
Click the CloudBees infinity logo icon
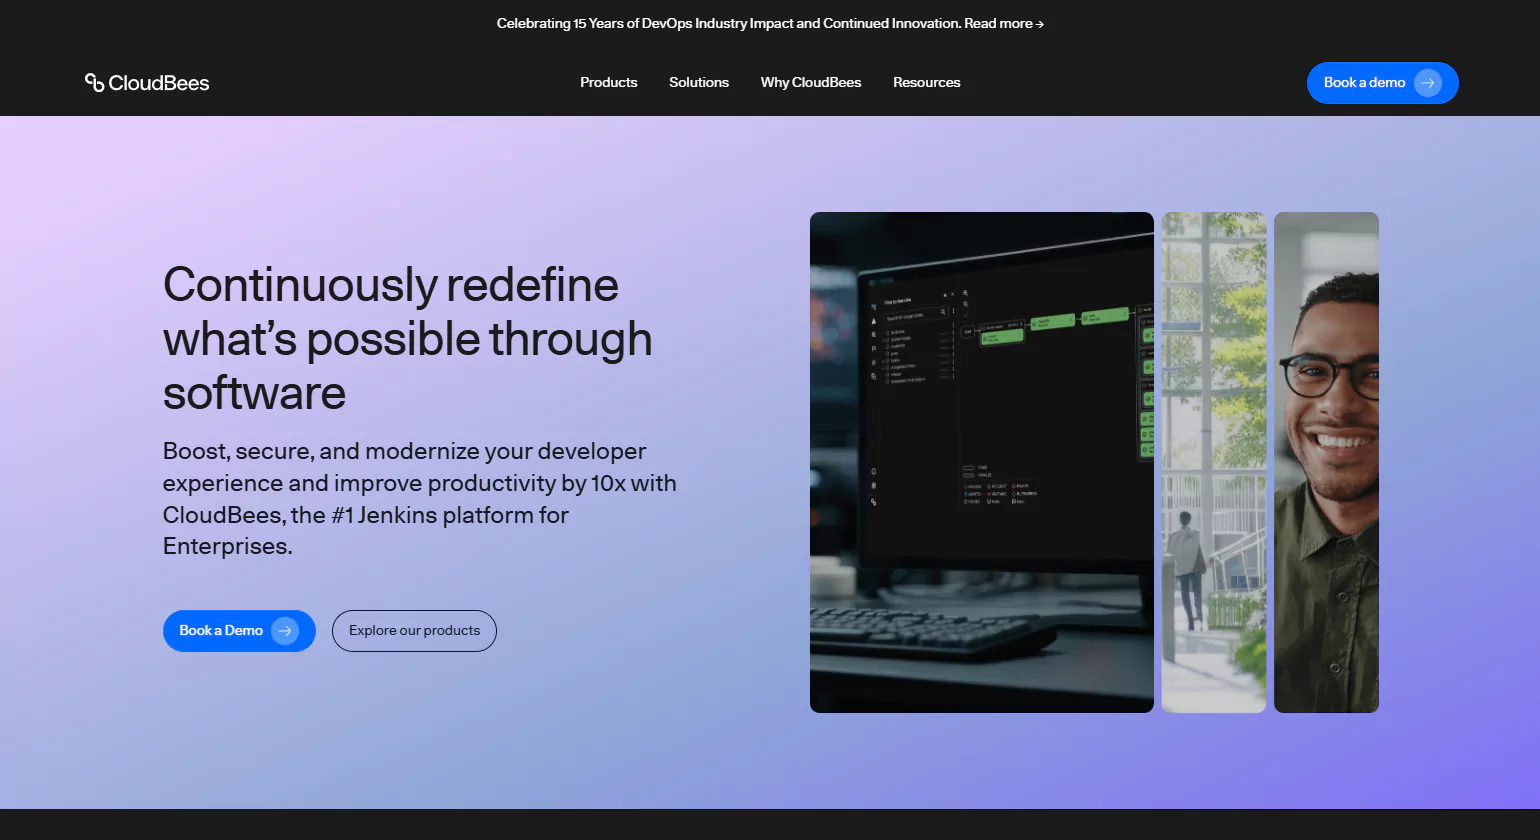point(94,83)
